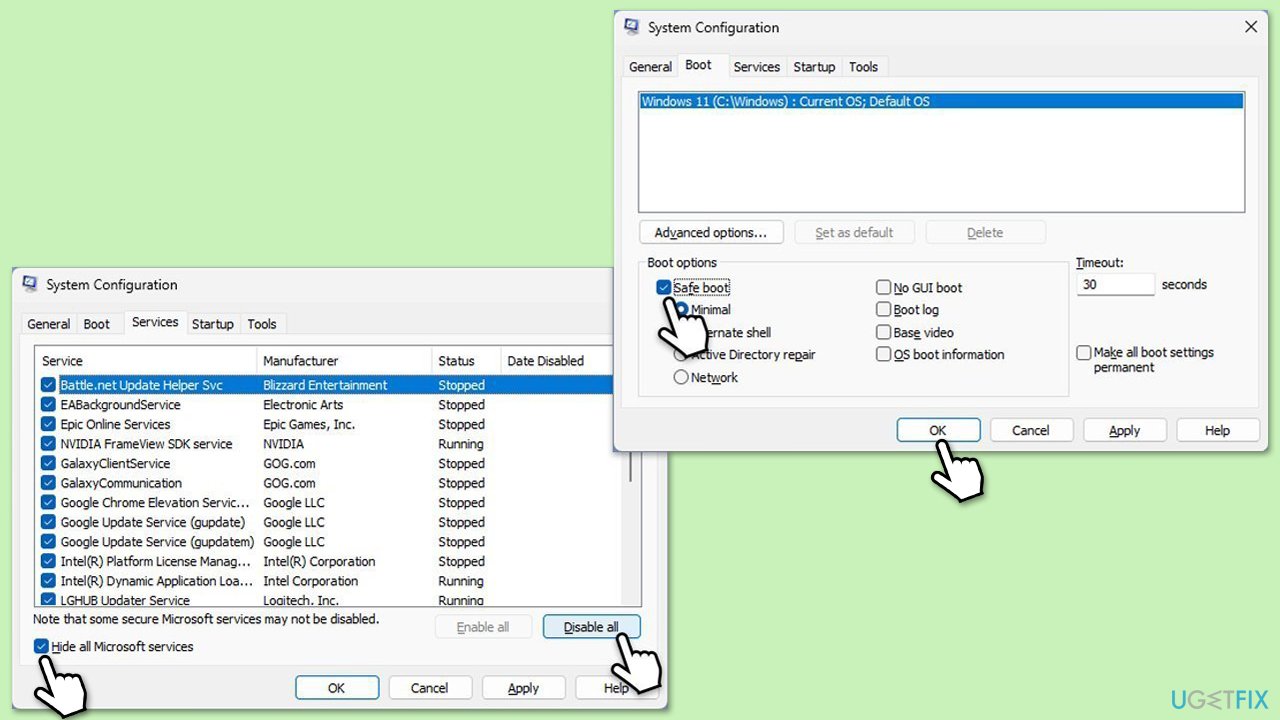Click the Timeout seconds input field

click(x=1115, y=285)
